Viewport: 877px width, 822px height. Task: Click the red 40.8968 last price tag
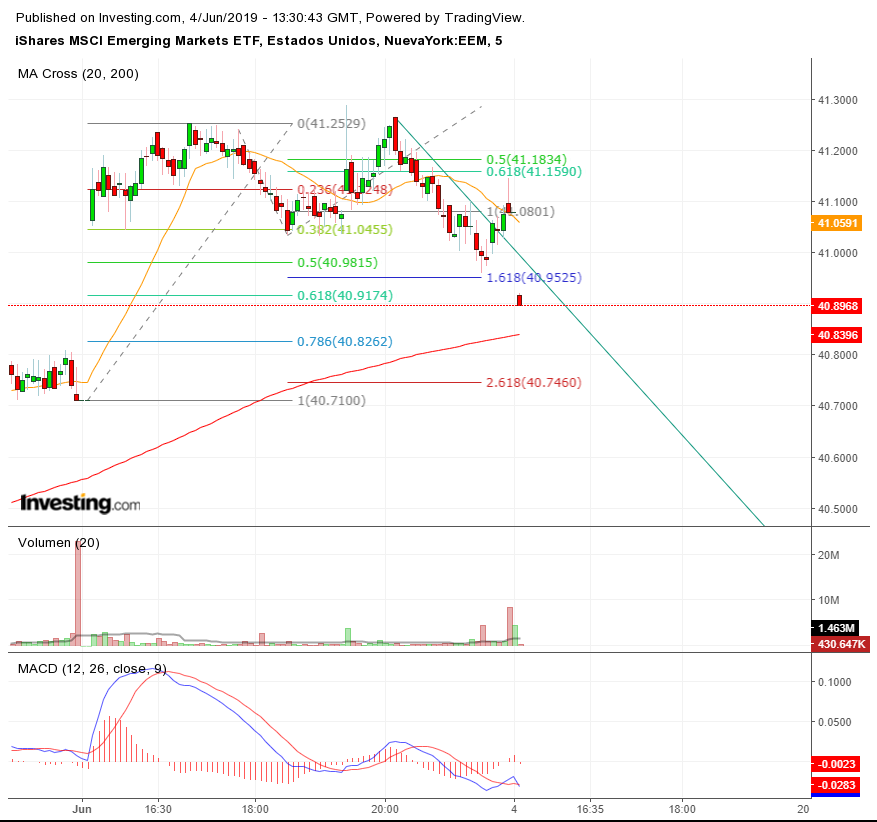[837, 306]
